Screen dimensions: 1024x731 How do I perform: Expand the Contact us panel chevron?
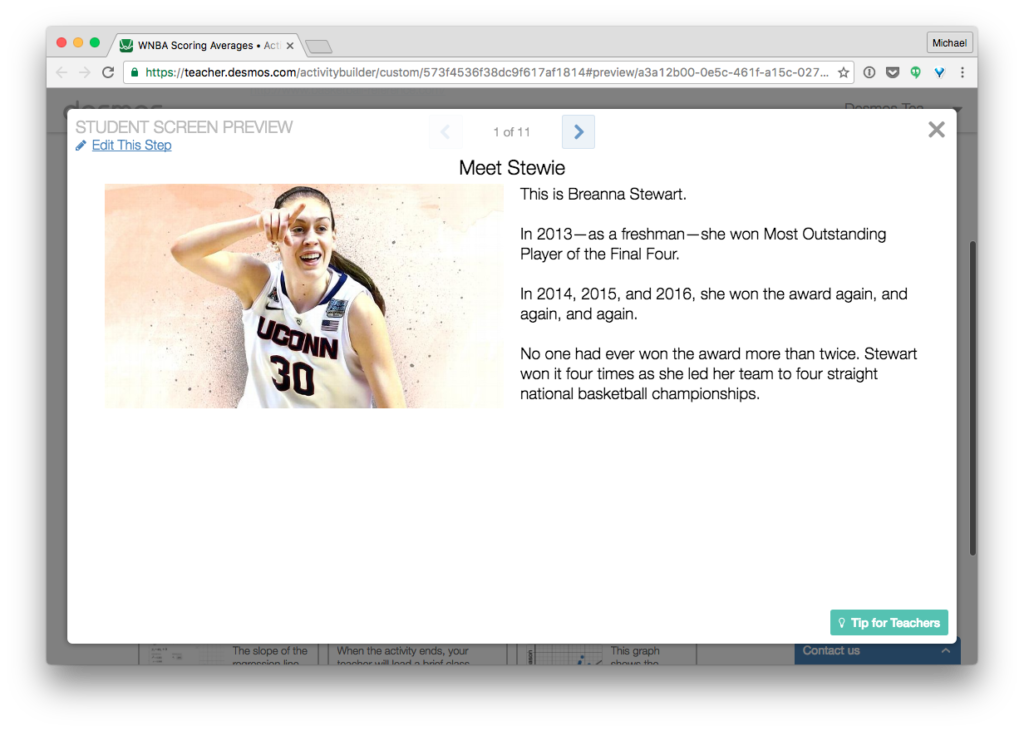click(x=945, y=651)
